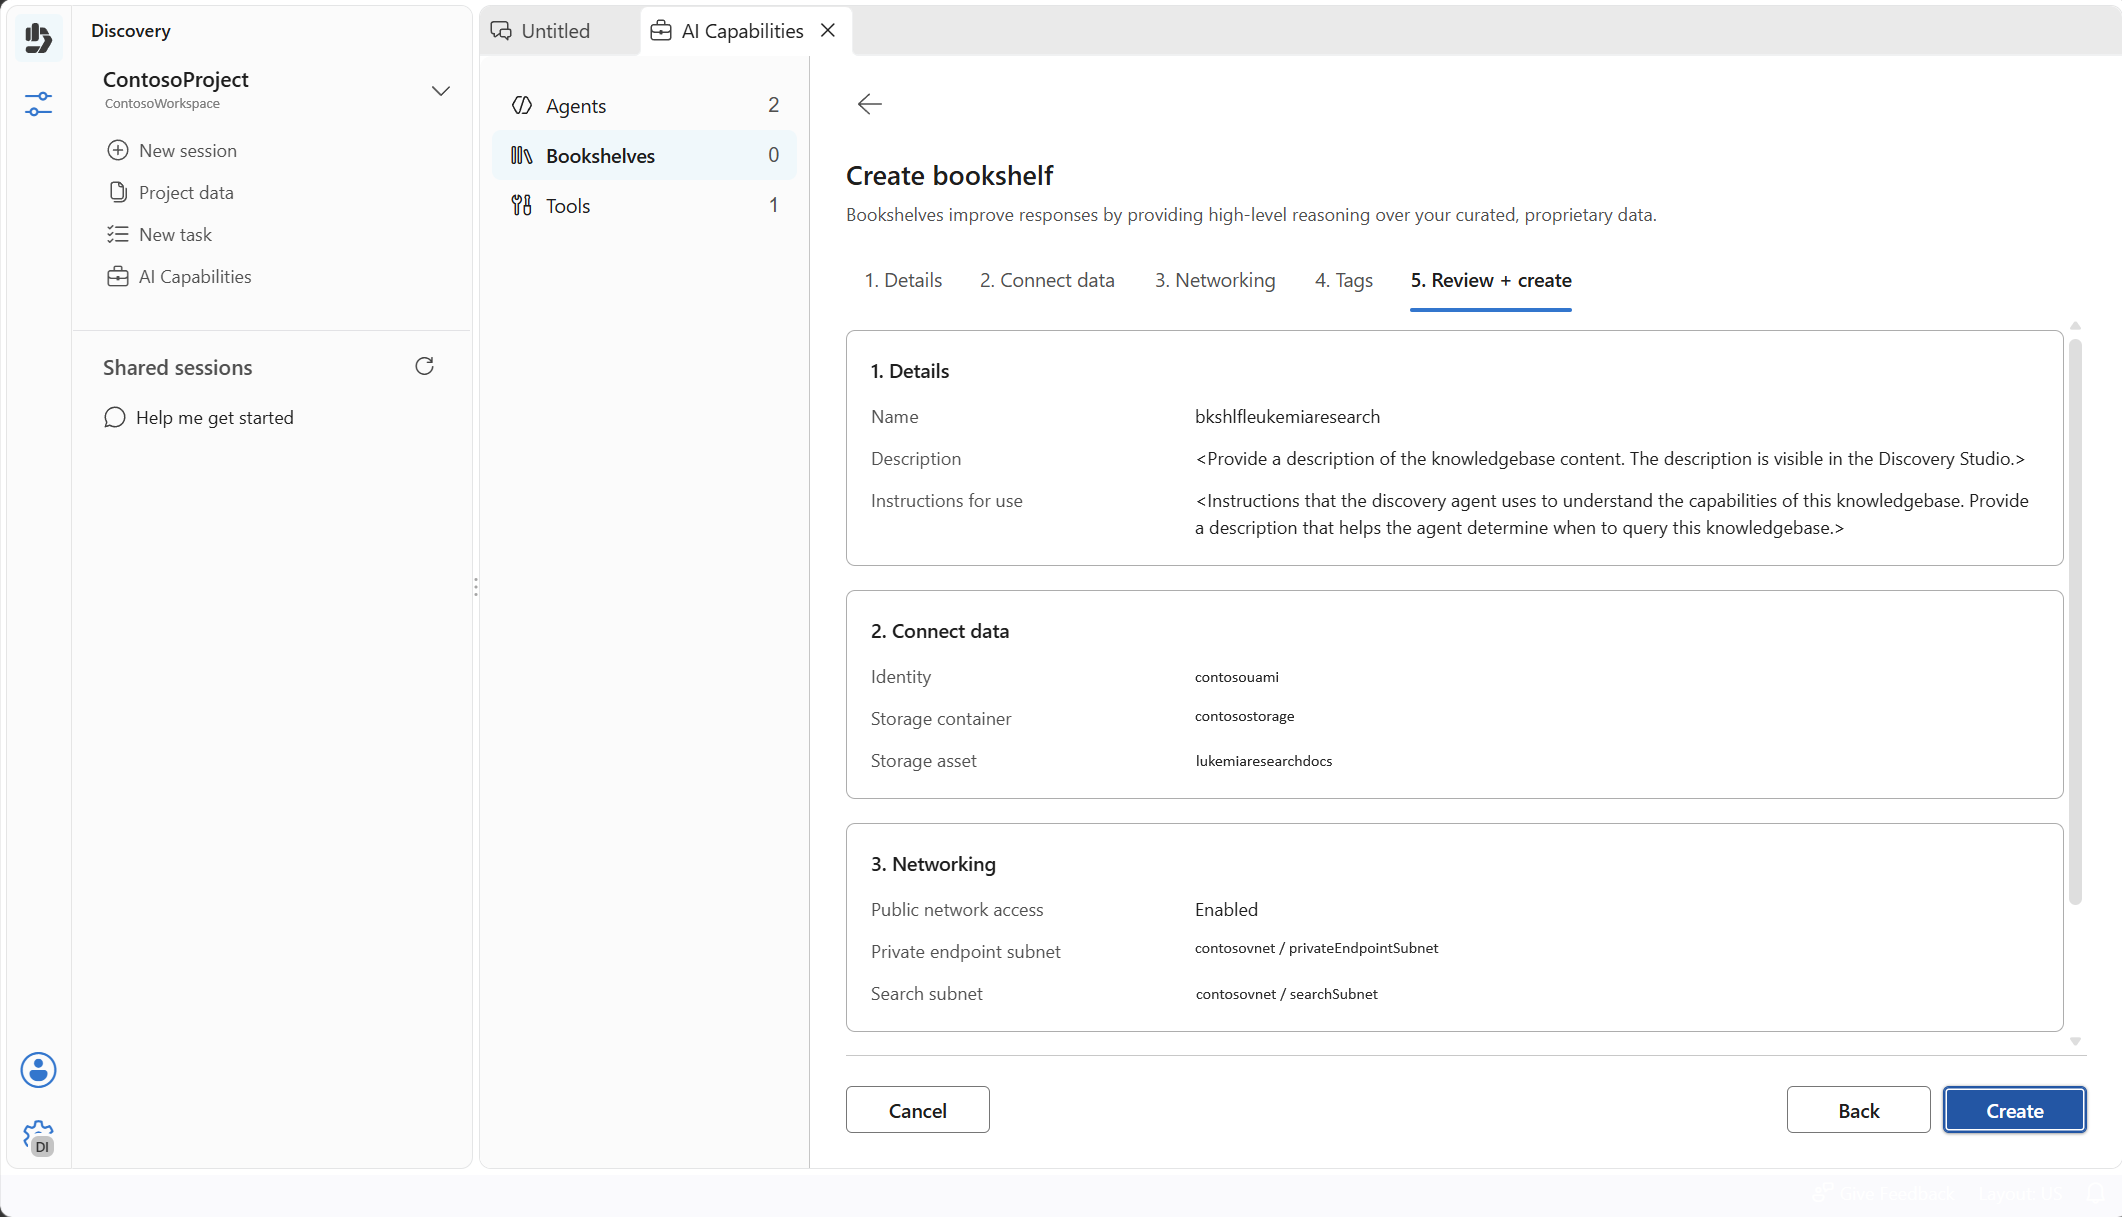2122x1217 pixels.
Task: Open the sliders settings icon in left rail
Action: [x=38, y=103]
